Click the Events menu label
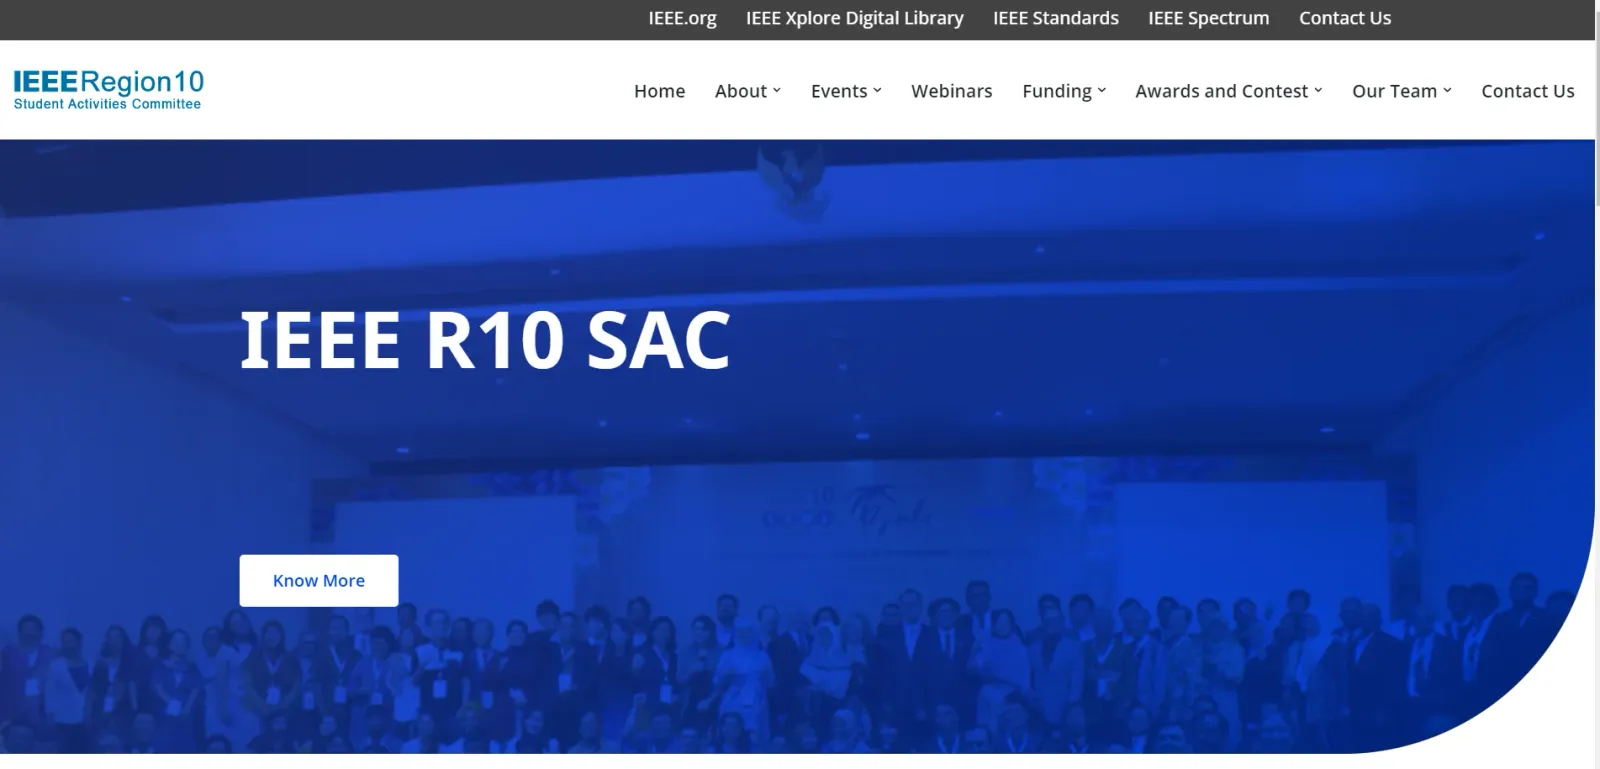 (x=839, y=91)
